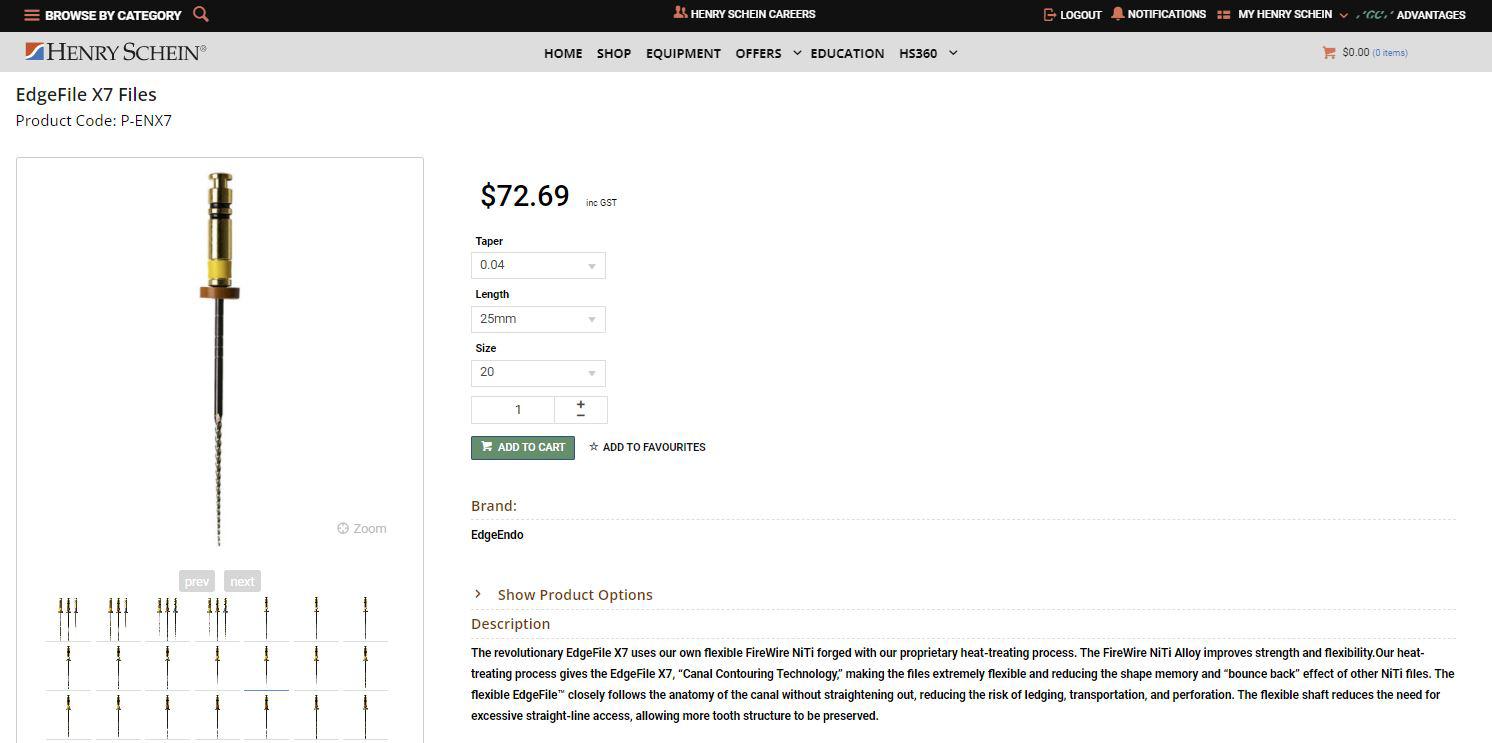
Task: Open the HS360 menu item
Action: pyautogui.click(x=918, y=53)
